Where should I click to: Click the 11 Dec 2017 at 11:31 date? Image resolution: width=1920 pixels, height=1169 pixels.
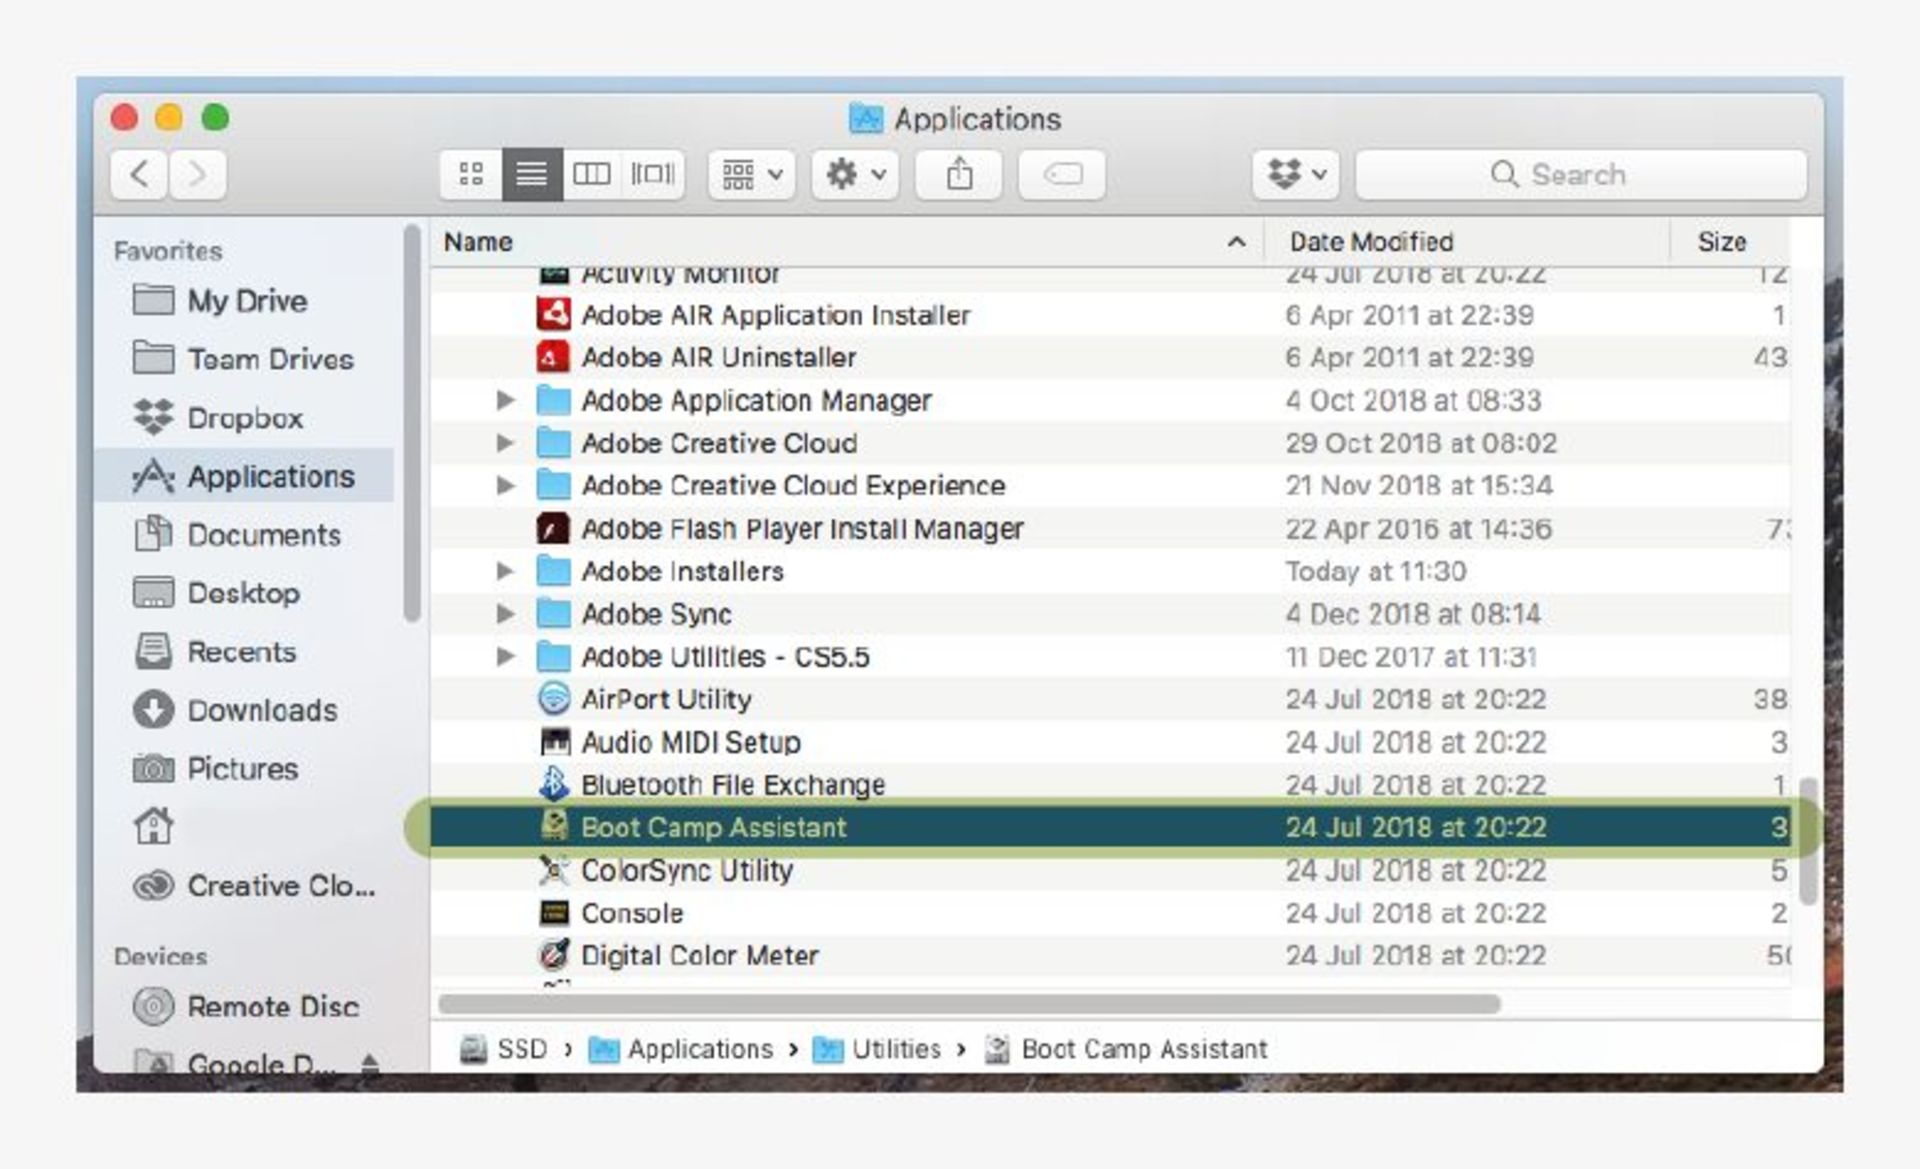1411,657
